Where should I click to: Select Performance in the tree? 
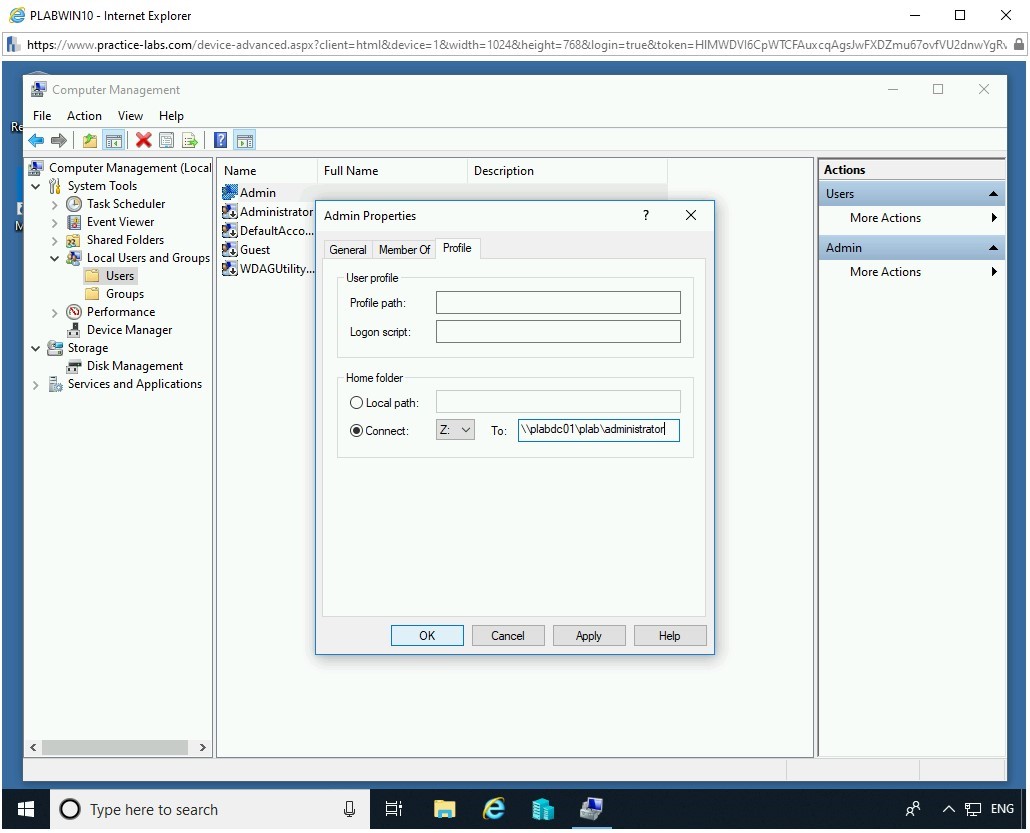tap(121, 312)
